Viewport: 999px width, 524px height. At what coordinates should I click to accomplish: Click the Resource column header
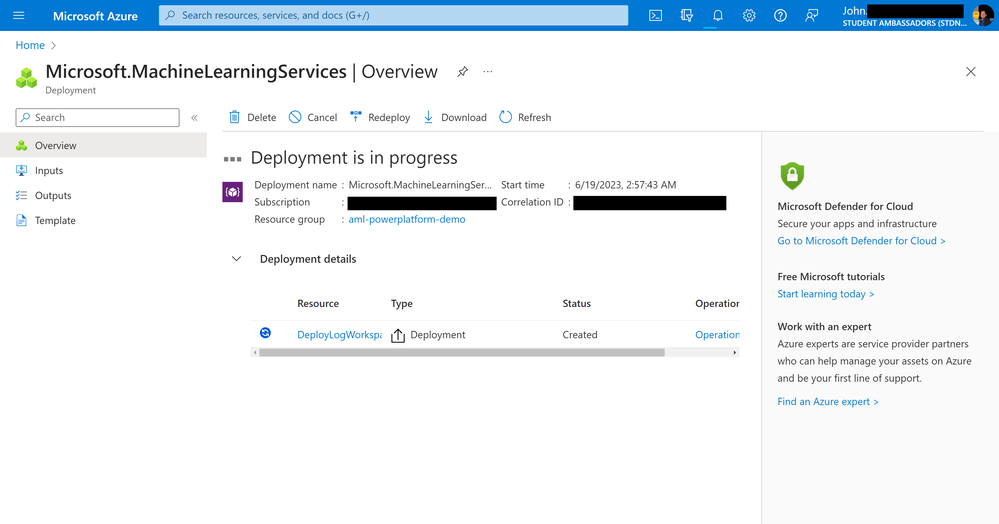tap(318, 303)
